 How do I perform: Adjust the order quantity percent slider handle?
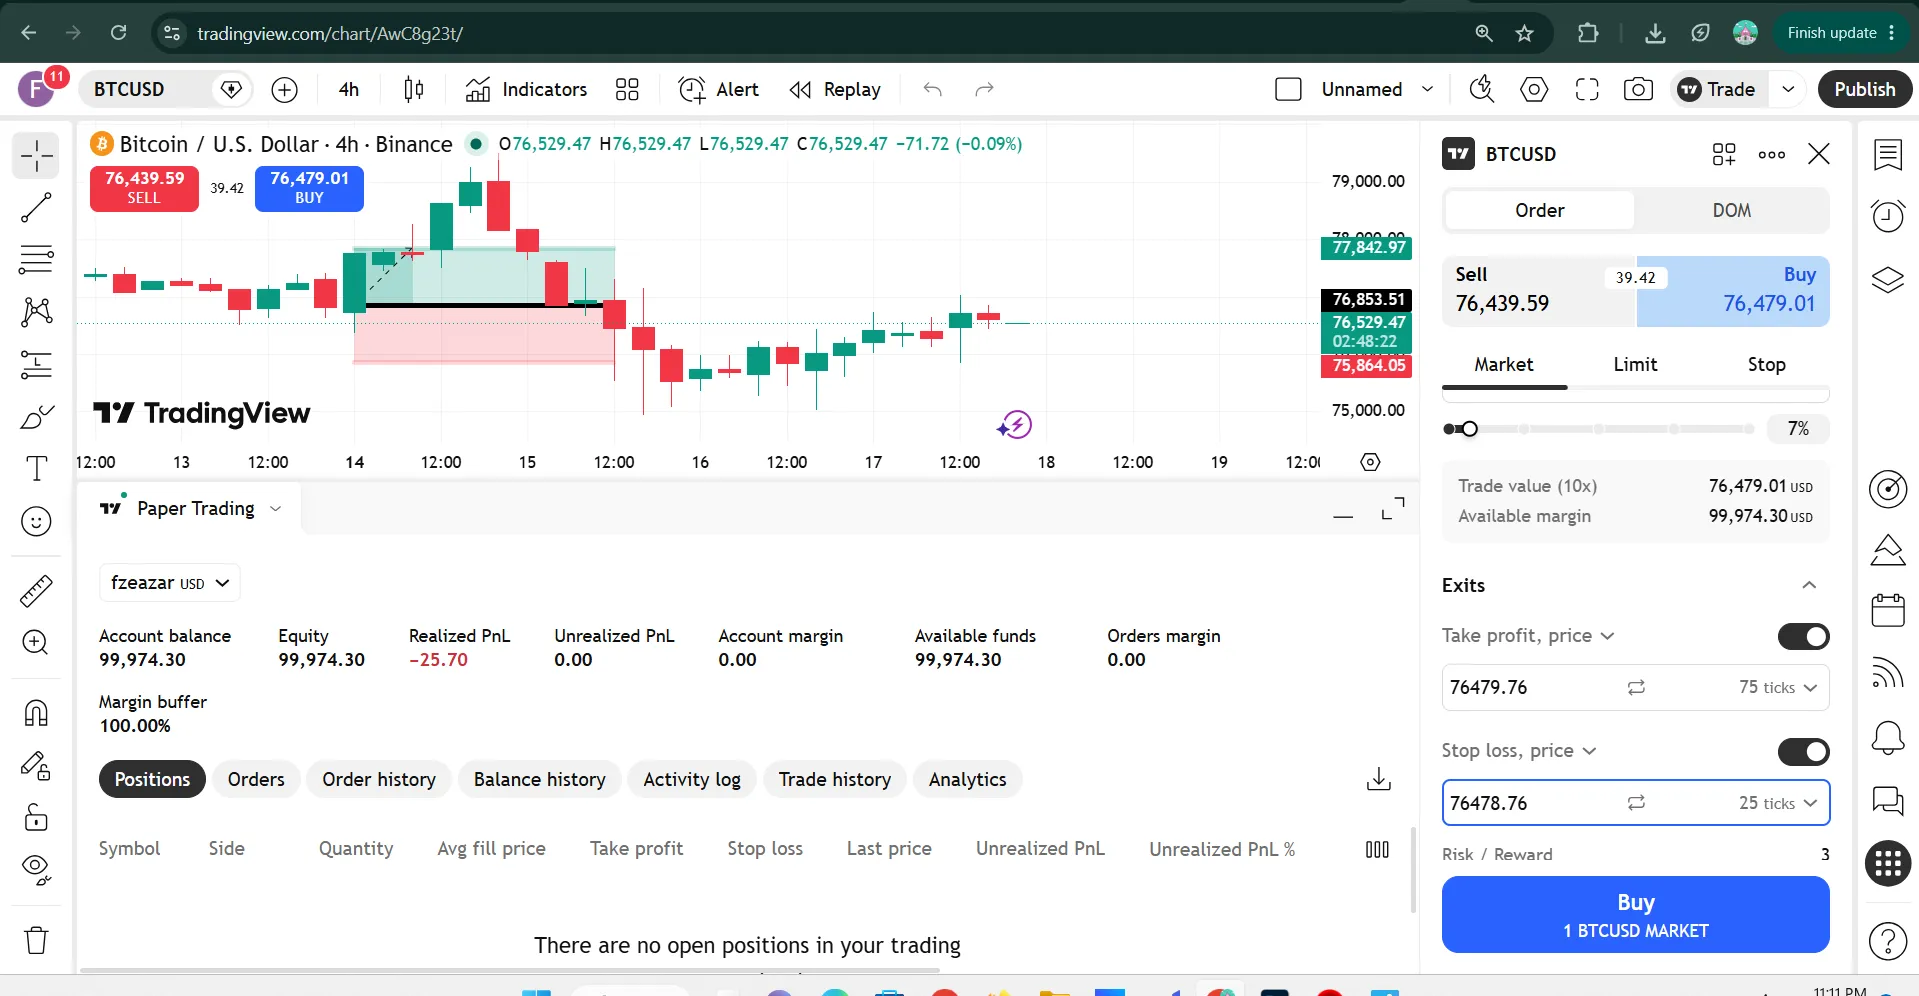(x=1469, y=429)
